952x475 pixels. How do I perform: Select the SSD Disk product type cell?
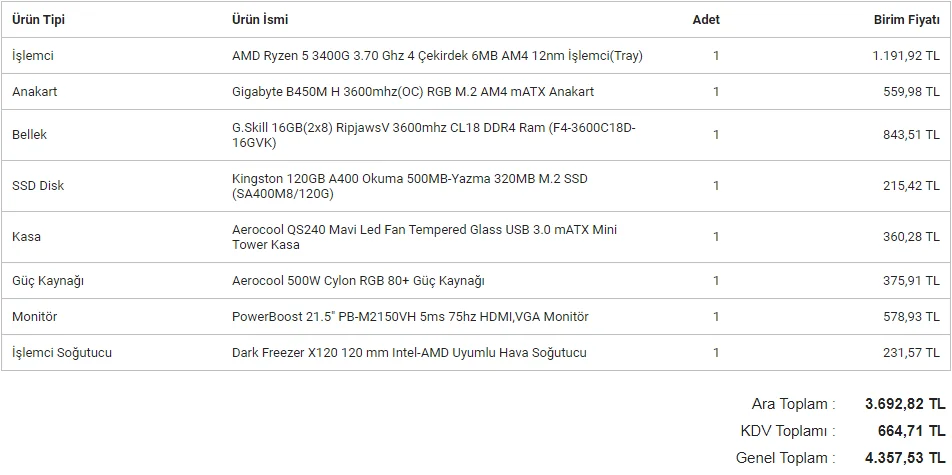click(37, 186)
